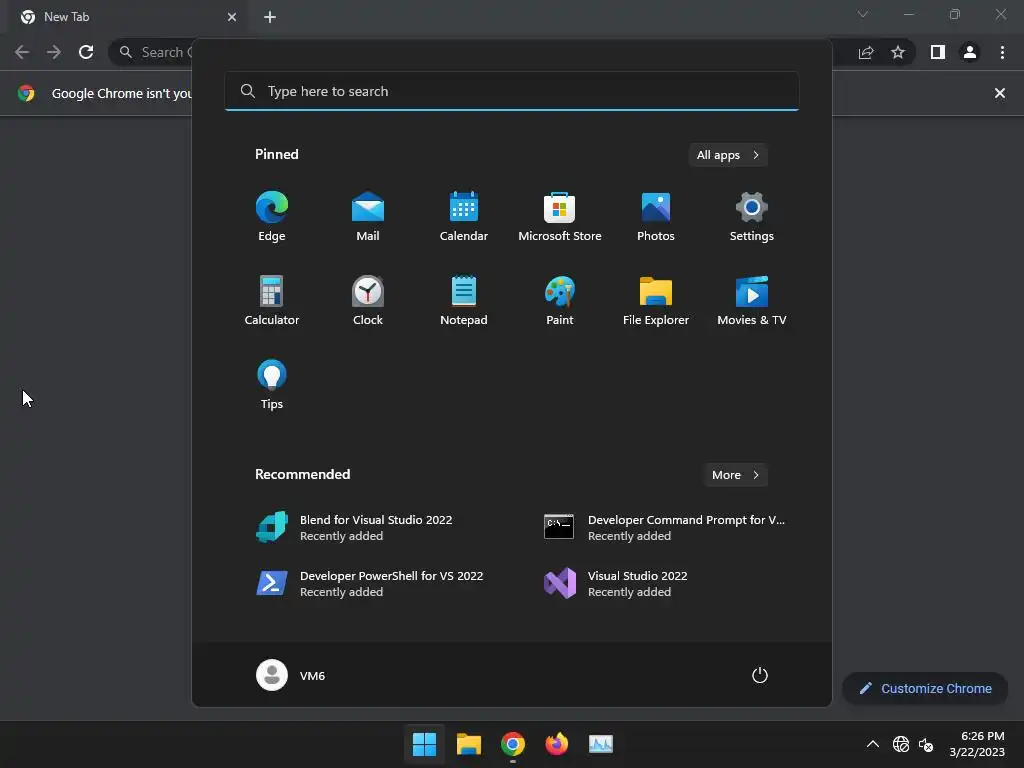1024x768 pixels.
Task: Reload the Chrome page
Action: [86, 52]
